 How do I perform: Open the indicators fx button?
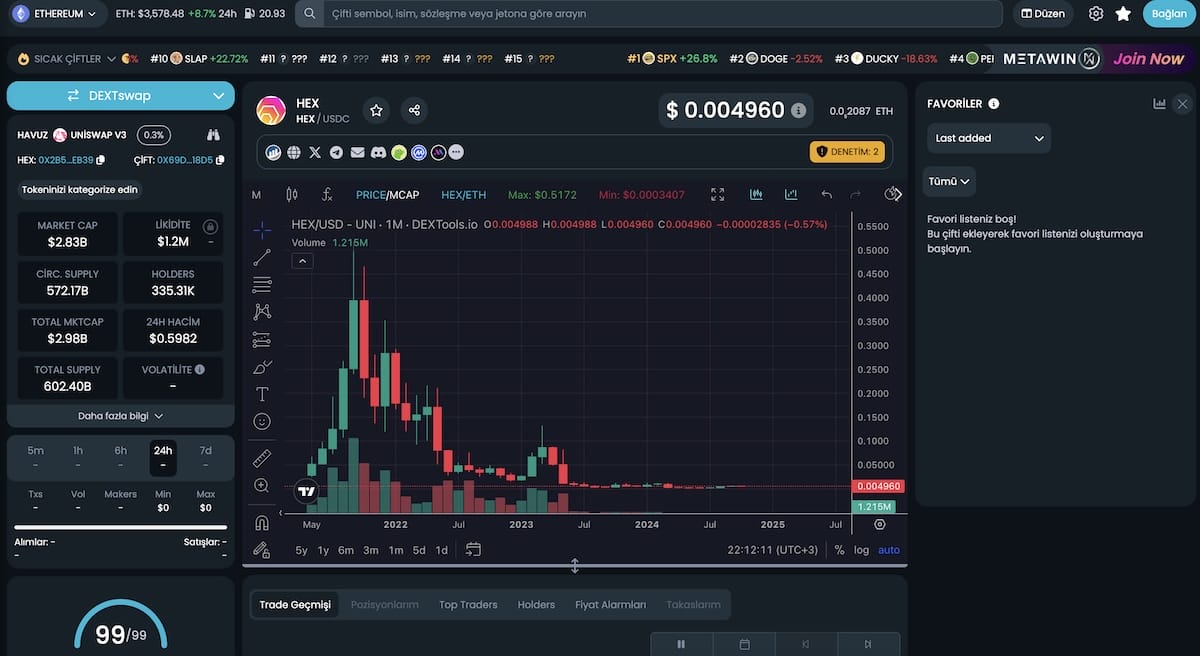point(327,194)
